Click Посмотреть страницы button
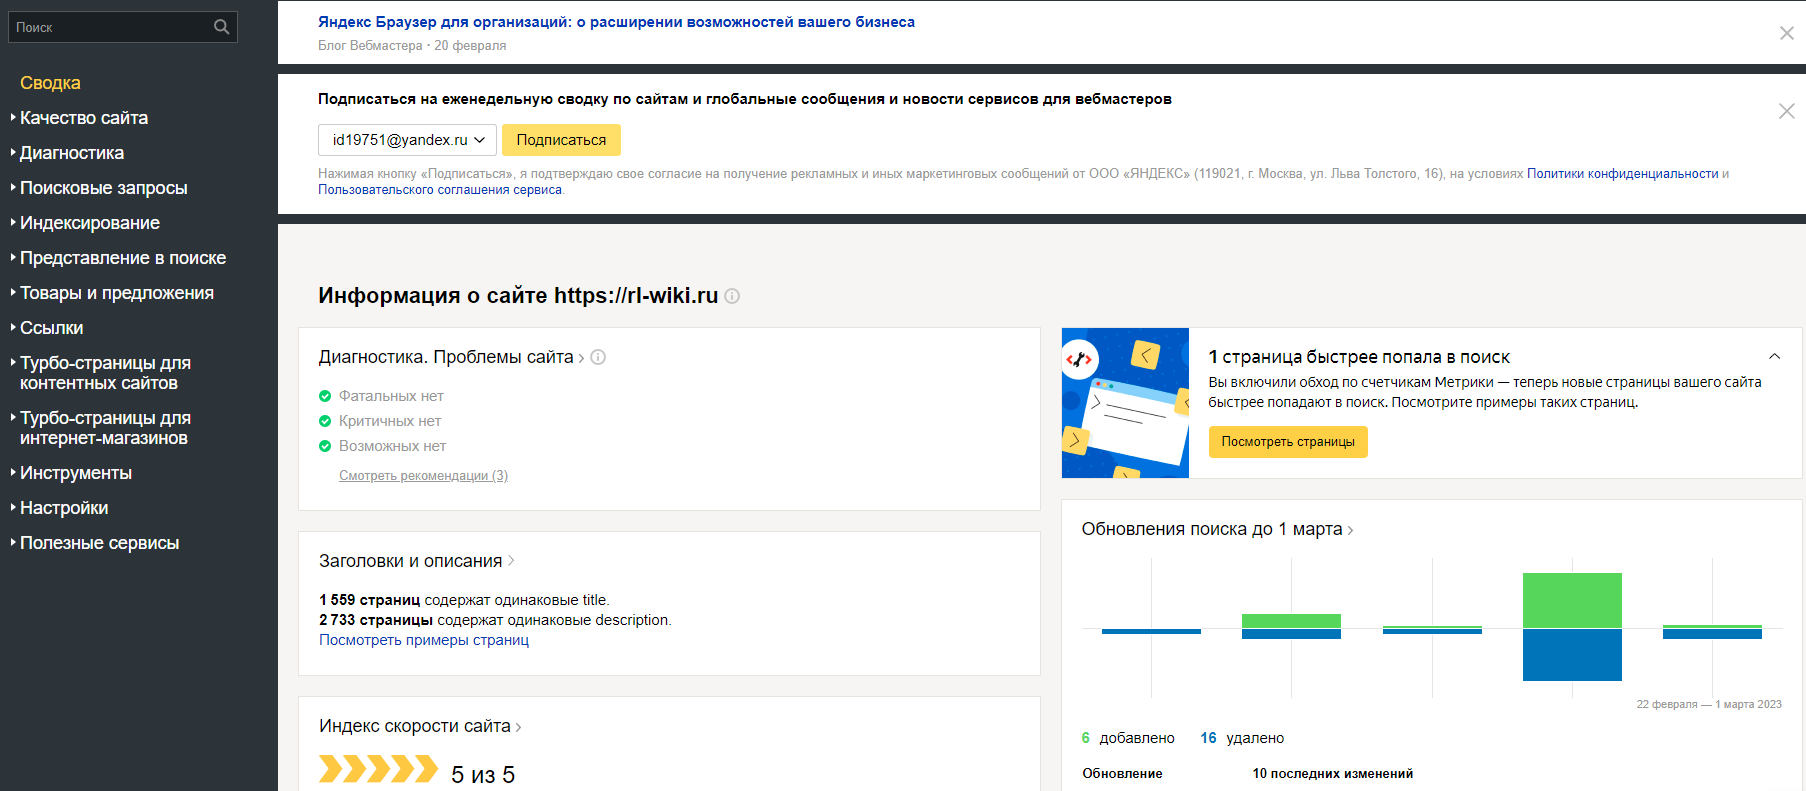The image size is (1806, 791). pyautogui.click(x=1288, y=442)
